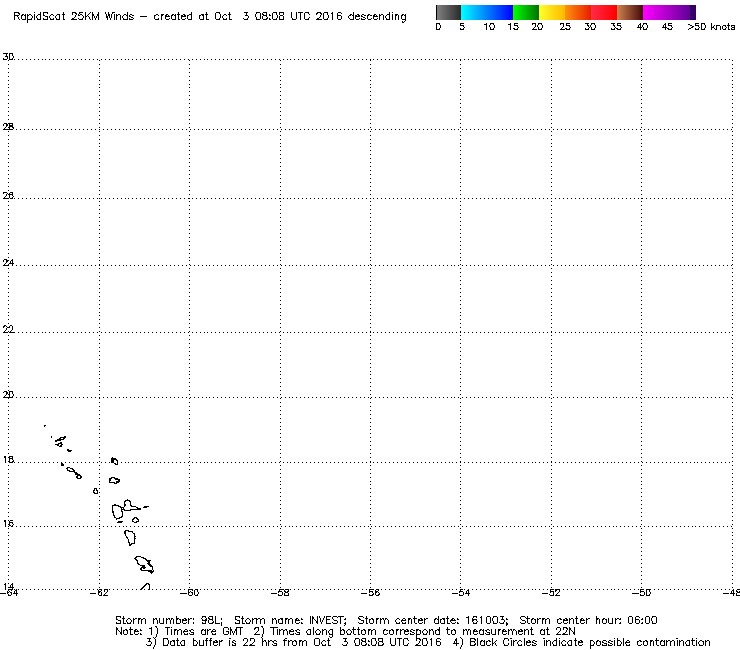Select the brown 35-40 knots legend band
The width and height of the screenshot is (740, 650).
pyautogui.click(x=630, y=12)
